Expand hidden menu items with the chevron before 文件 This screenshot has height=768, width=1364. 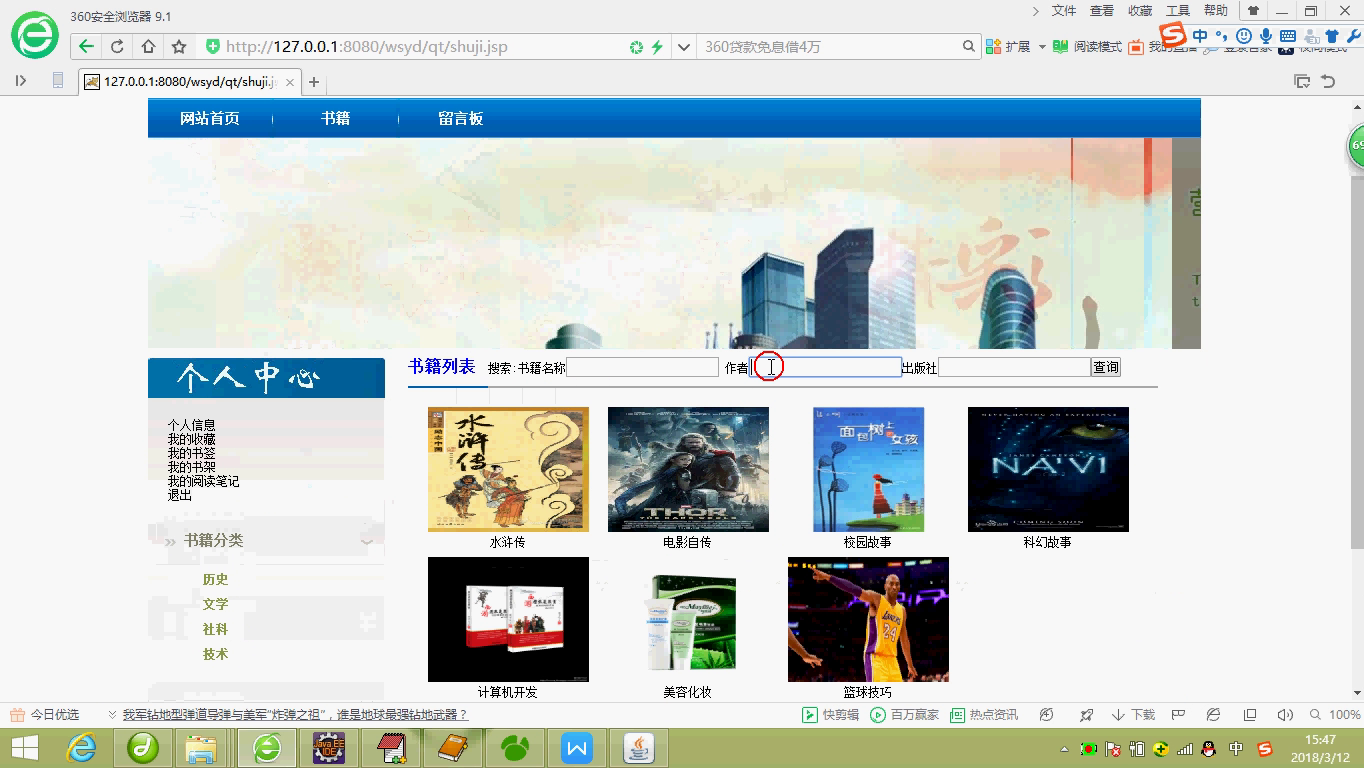[1036, 11]
